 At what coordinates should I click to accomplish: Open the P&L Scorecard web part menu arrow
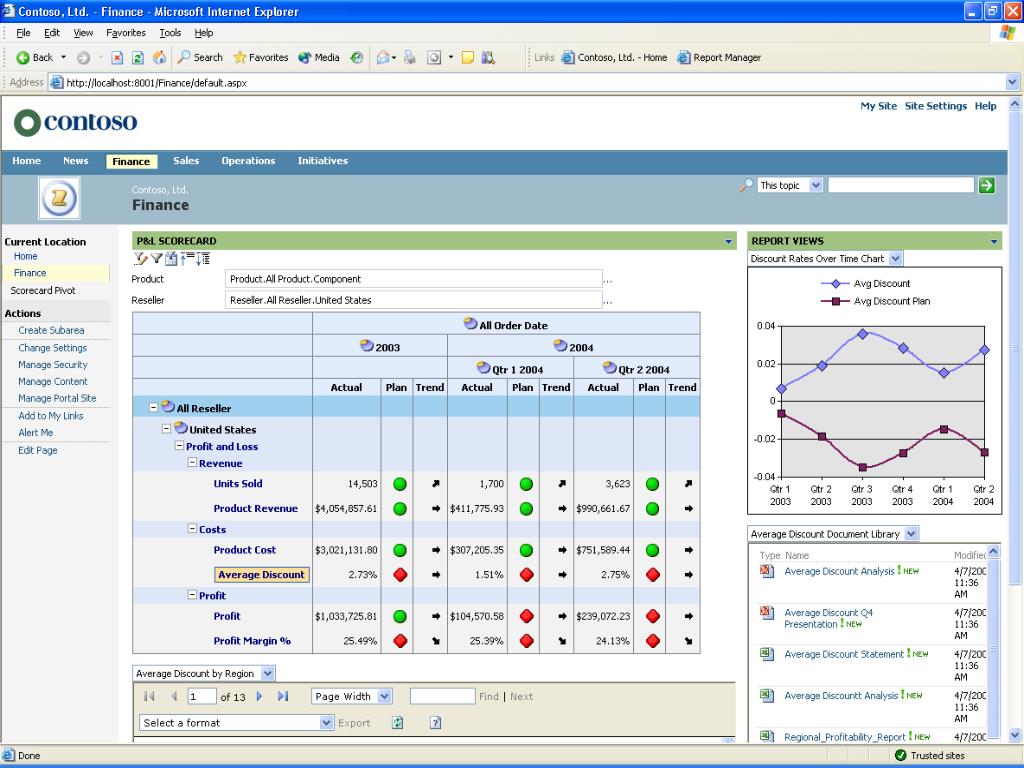(728, 242)
